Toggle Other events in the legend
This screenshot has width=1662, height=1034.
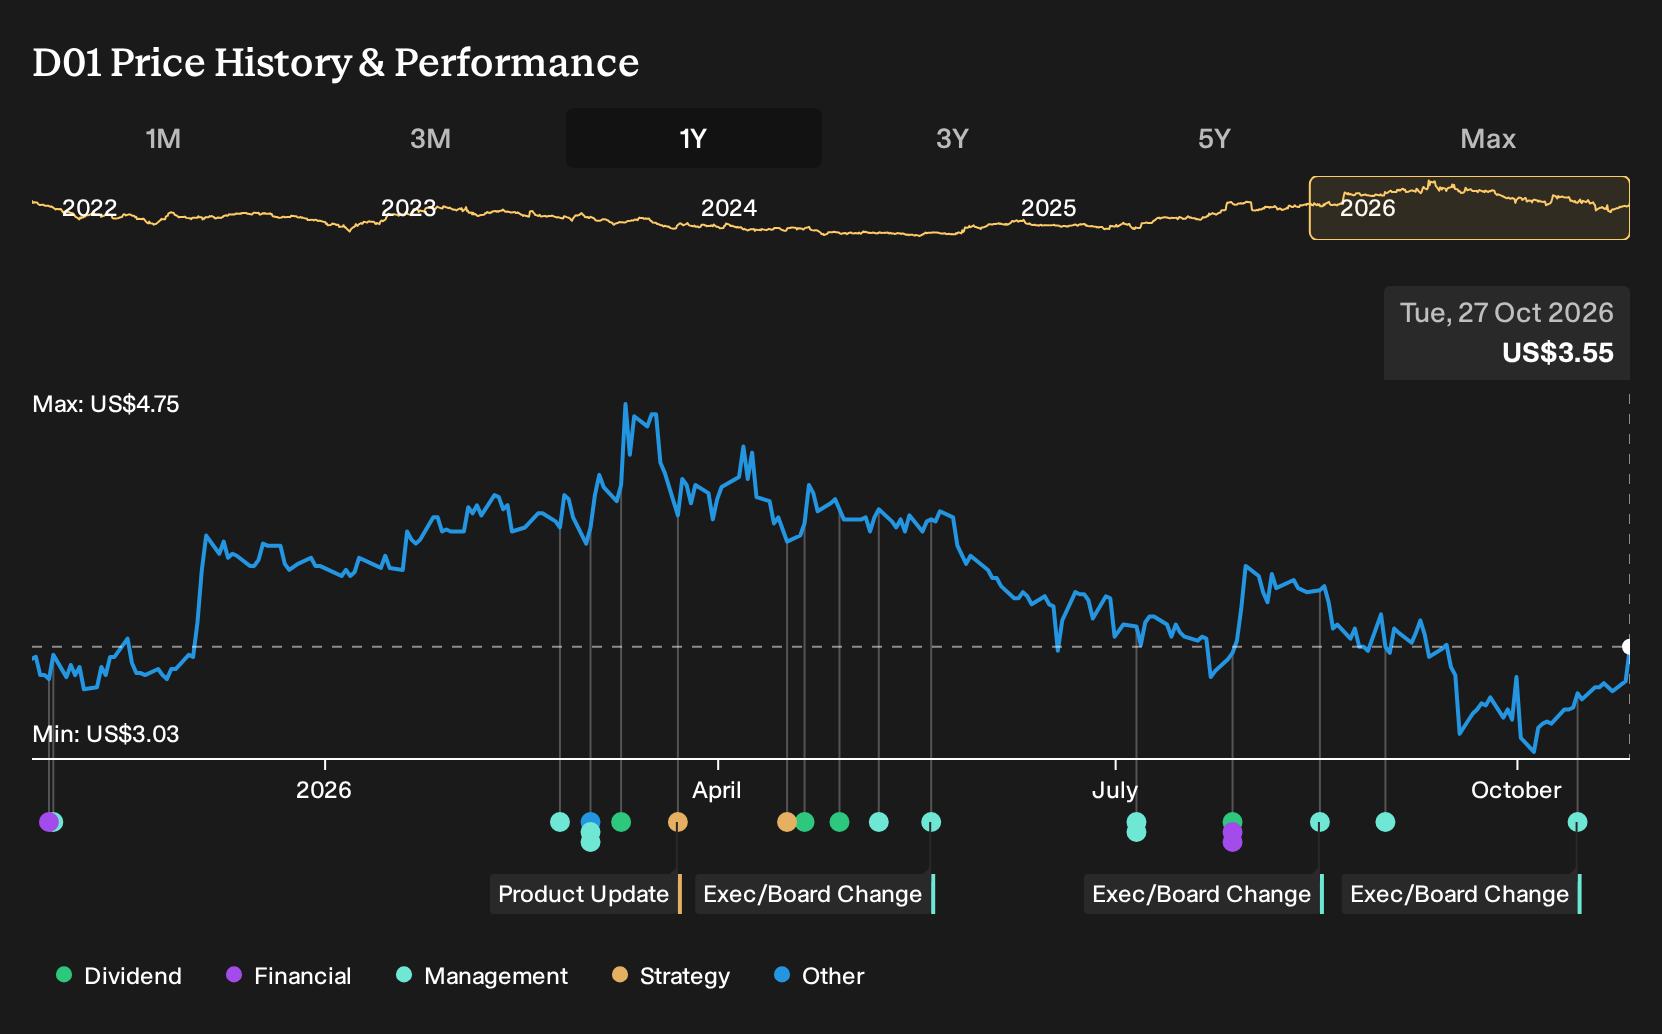[x=819, y=976]
